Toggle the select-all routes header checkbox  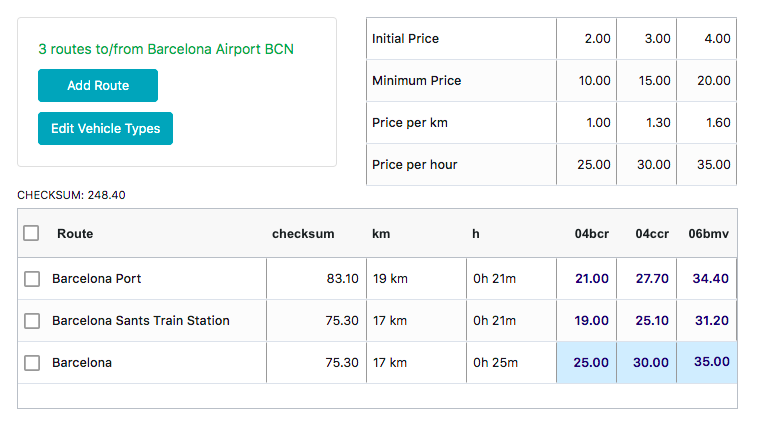coord(31,233)
